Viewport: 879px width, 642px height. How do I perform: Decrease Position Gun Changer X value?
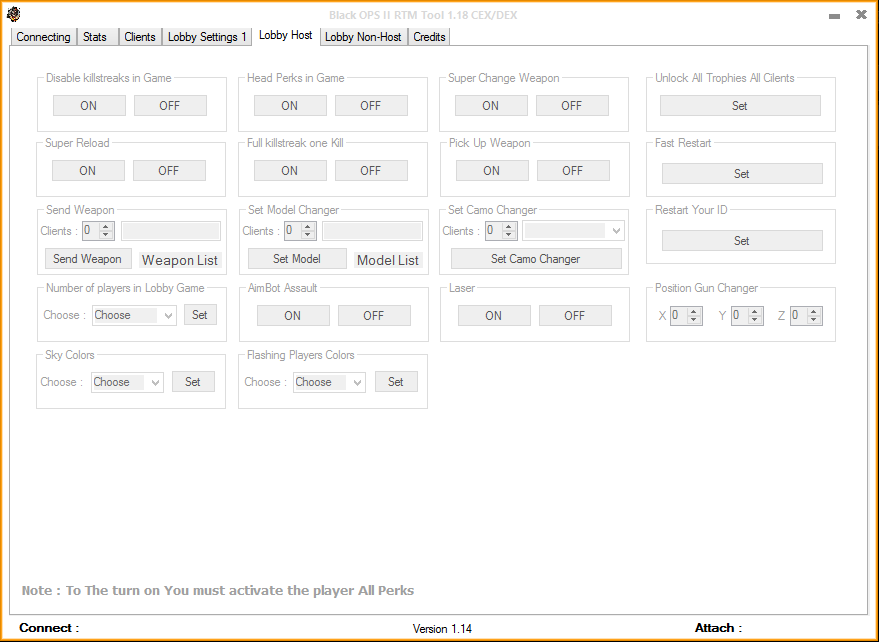pyautogui.click(x=694, y=319)
